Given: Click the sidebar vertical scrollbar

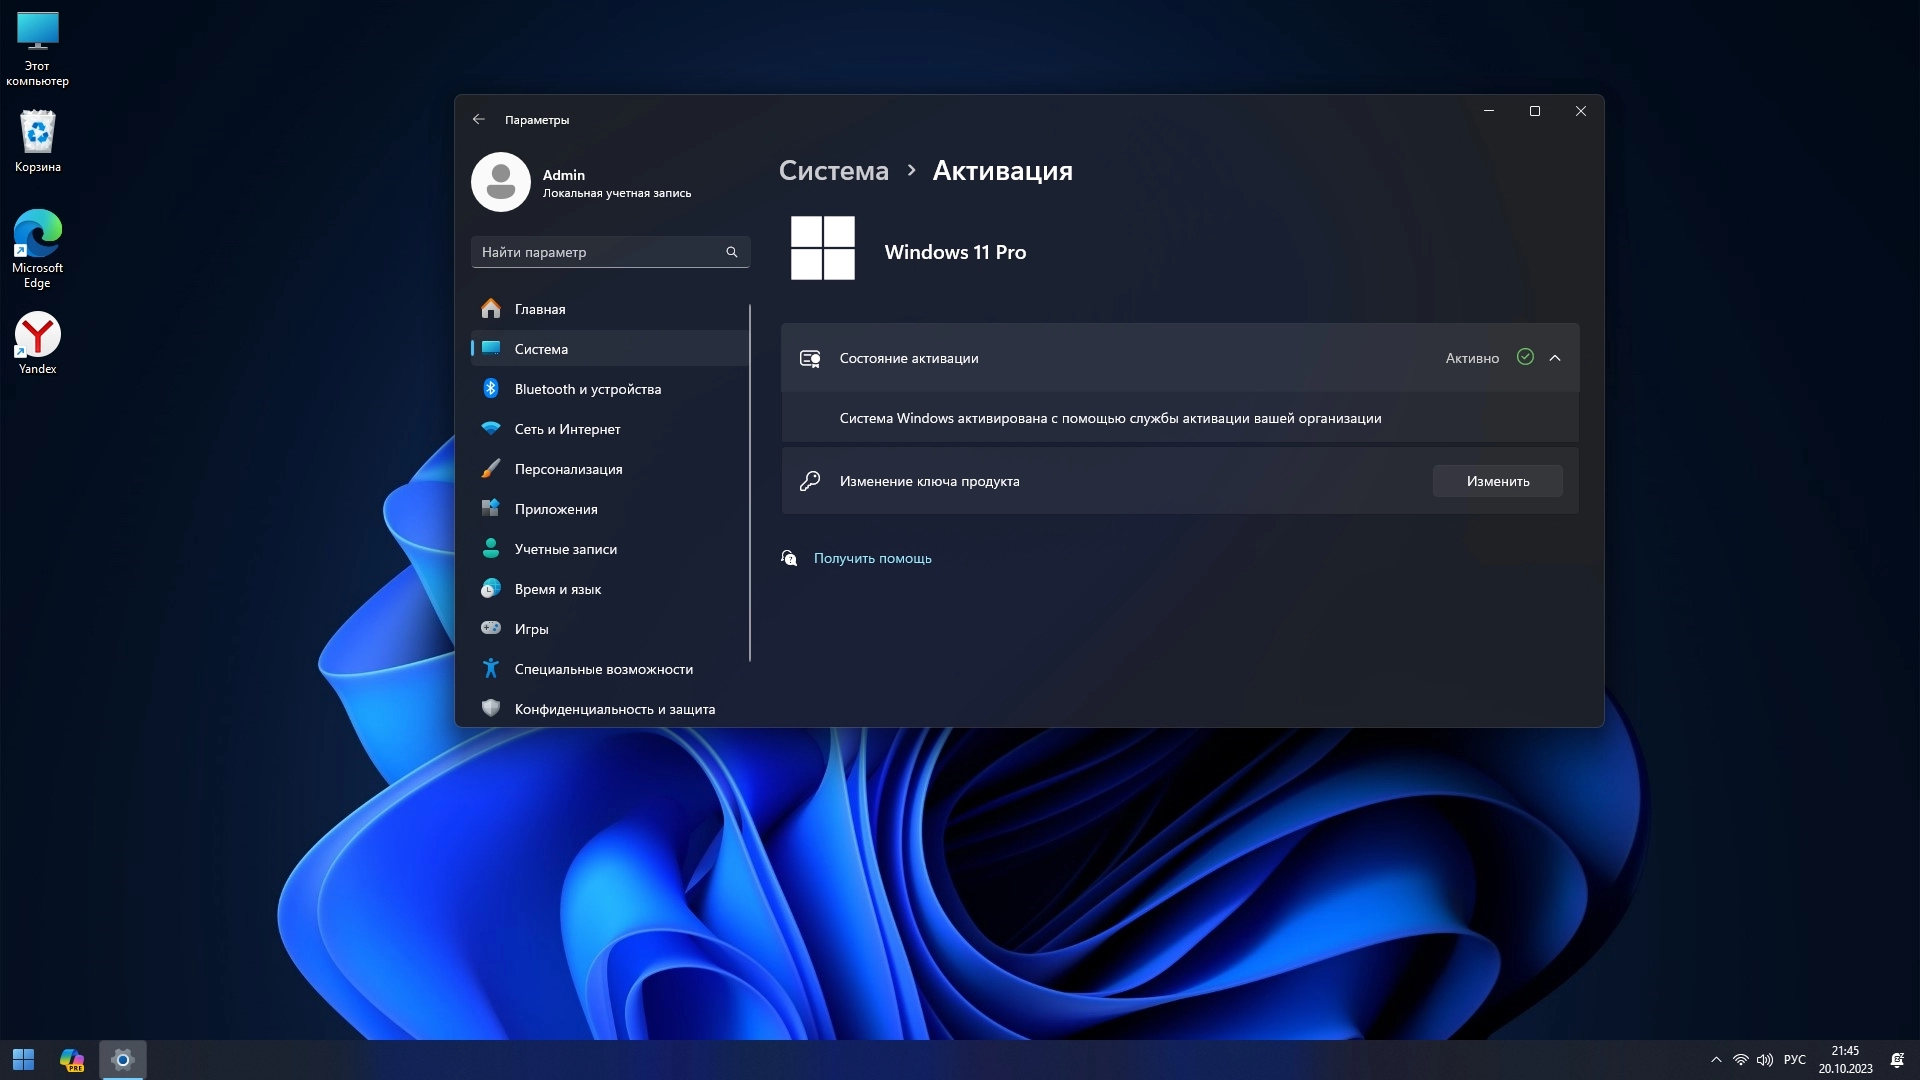Looking at the screenshot, I should (749, 482).
